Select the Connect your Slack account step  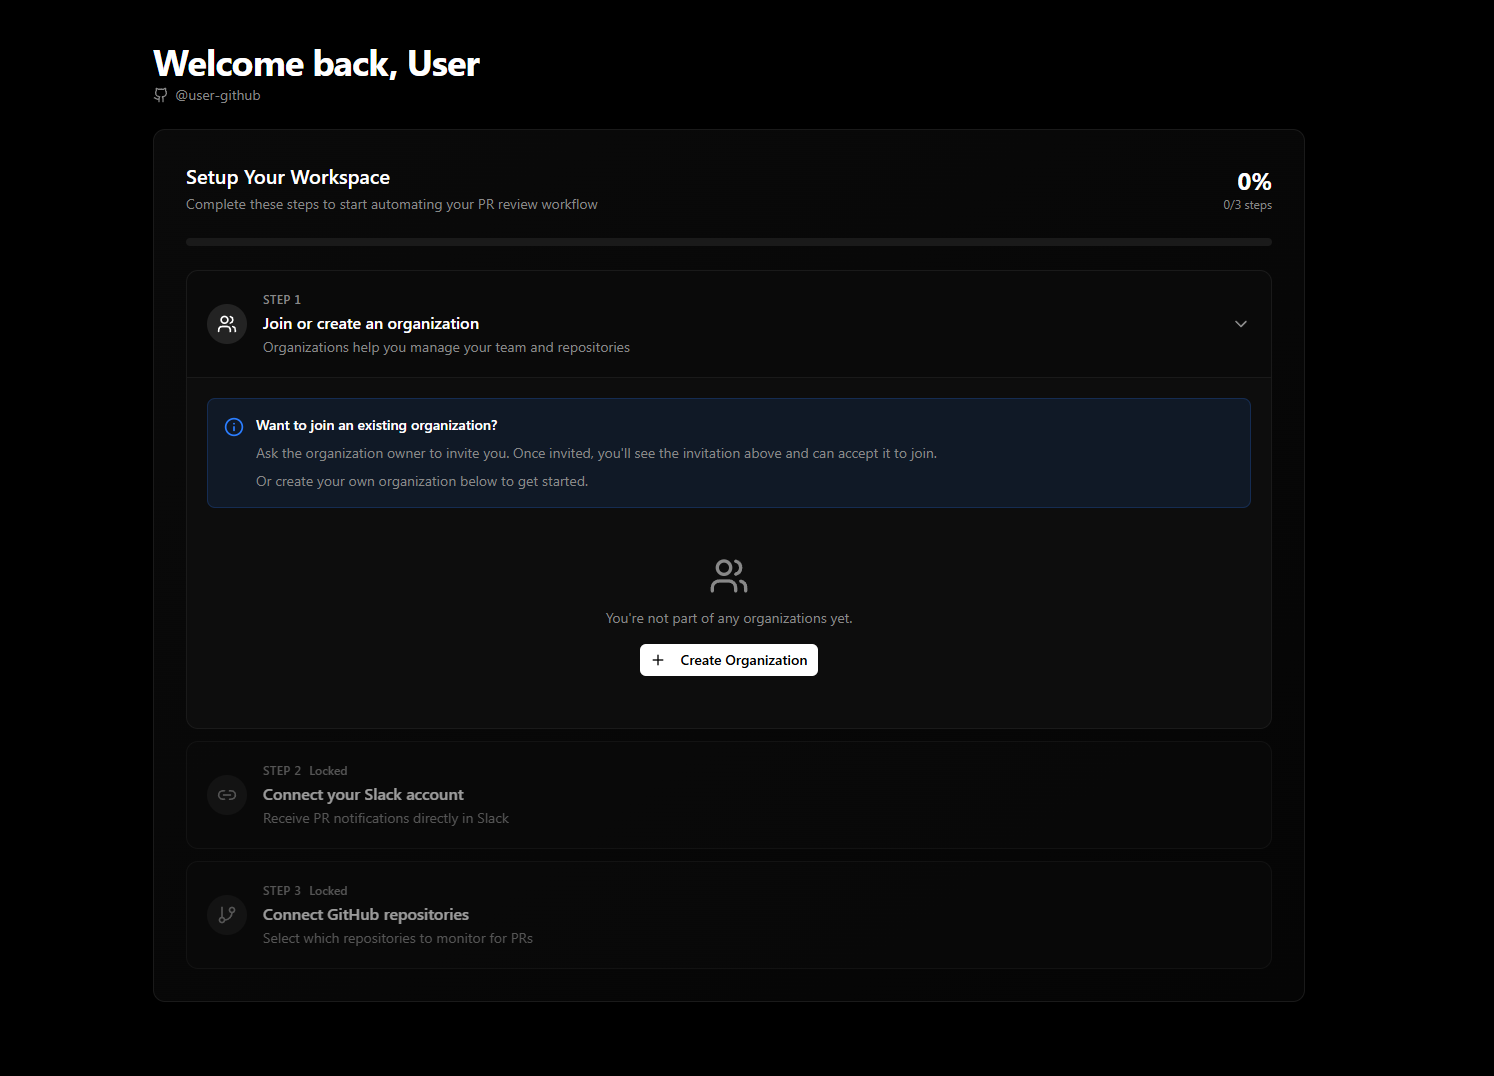[x=363, y=794]
